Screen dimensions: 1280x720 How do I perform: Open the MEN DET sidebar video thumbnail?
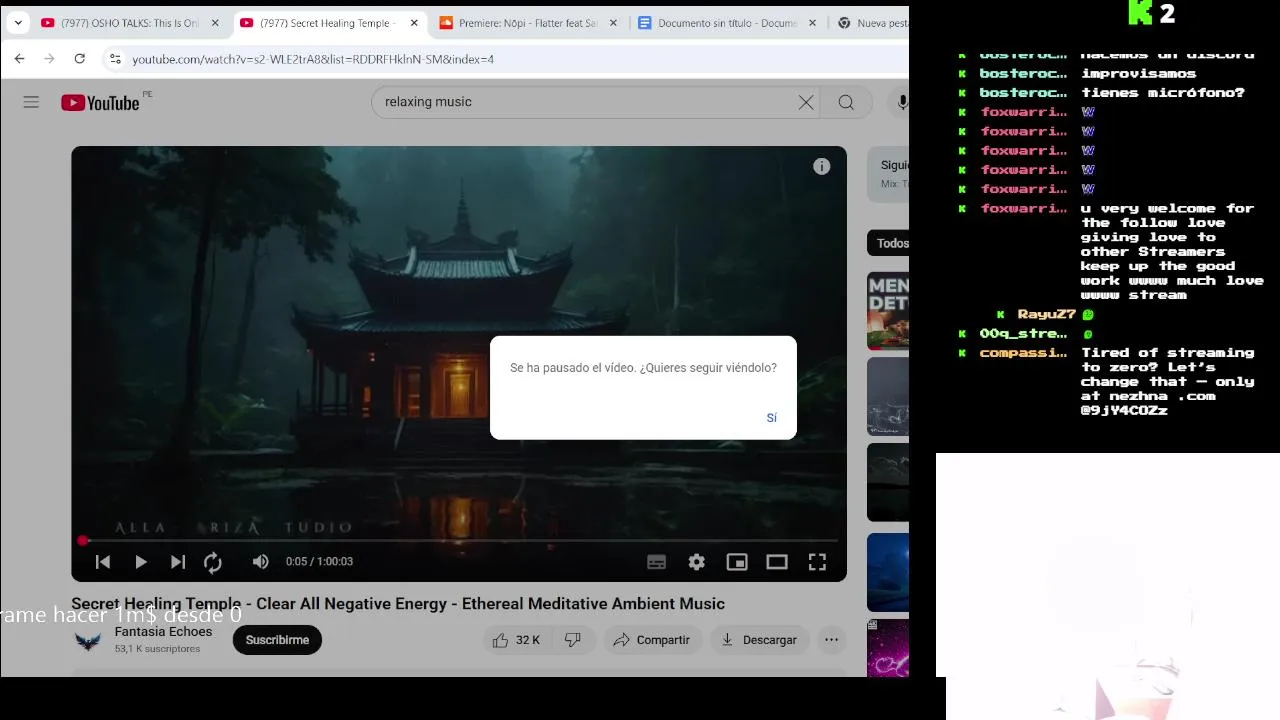888,311
